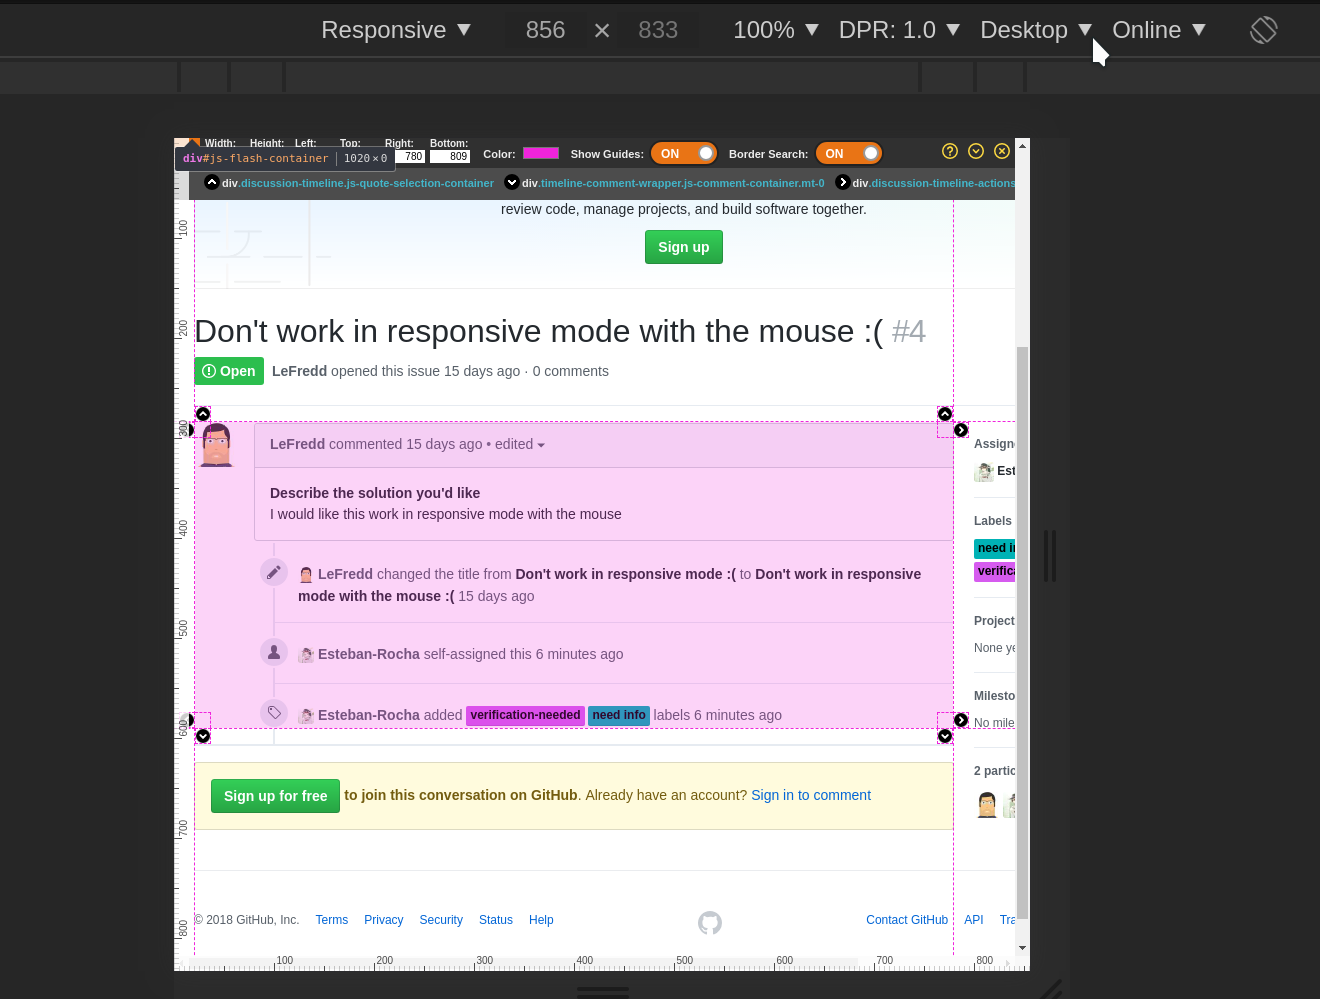Open the Status footer link

pos(496,920)
